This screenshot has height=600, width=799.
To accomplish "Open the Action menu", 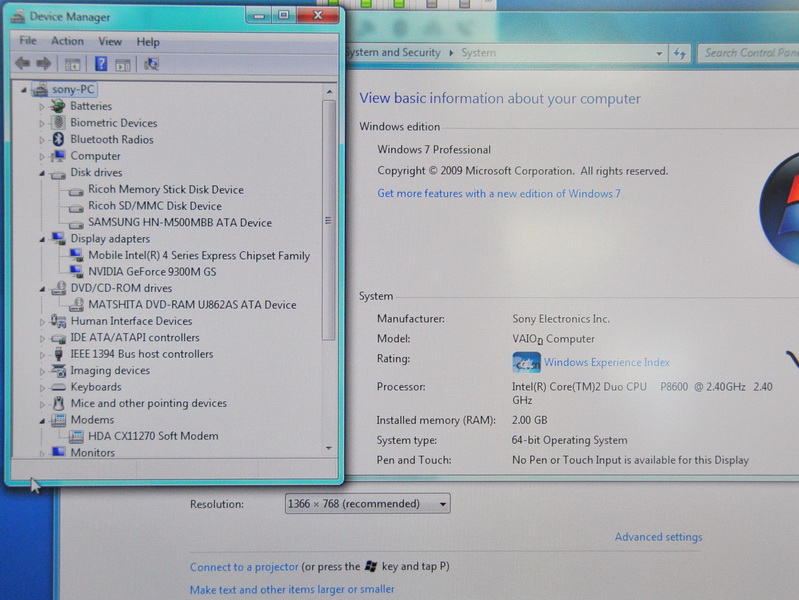I will [x=67, y=41].
